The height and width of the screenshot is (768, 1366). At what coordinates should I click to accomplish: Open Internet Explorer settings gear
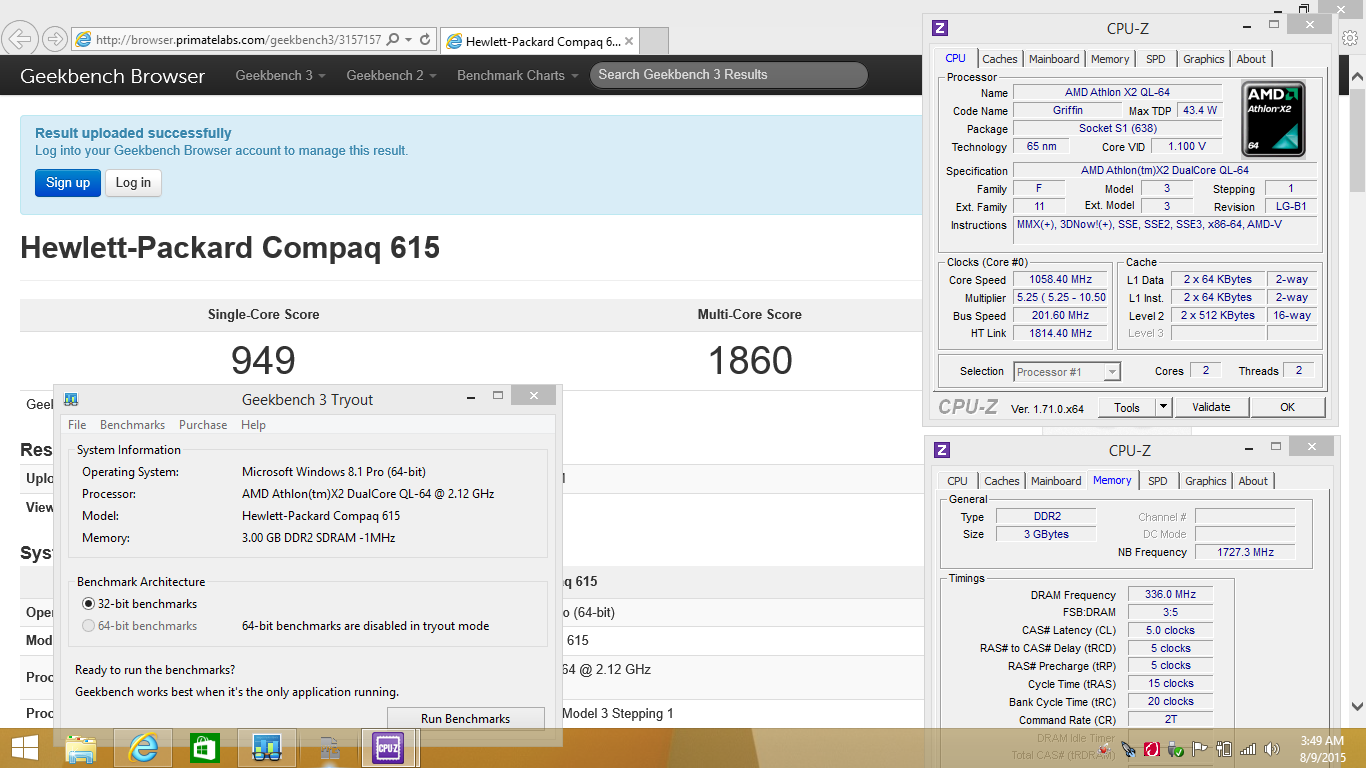point(1349,38)
